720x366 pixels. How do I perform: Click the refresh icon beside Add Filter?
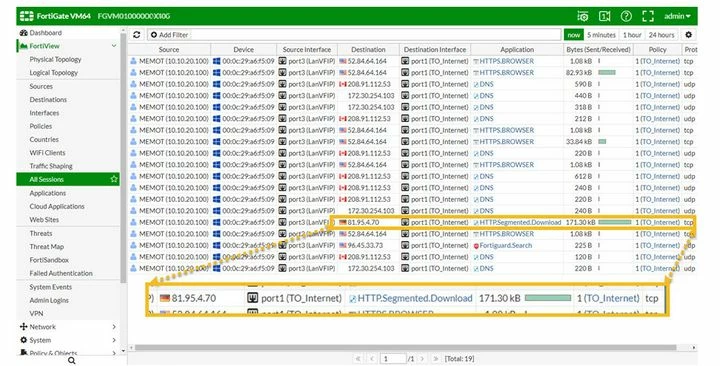[x=136, y=35]
